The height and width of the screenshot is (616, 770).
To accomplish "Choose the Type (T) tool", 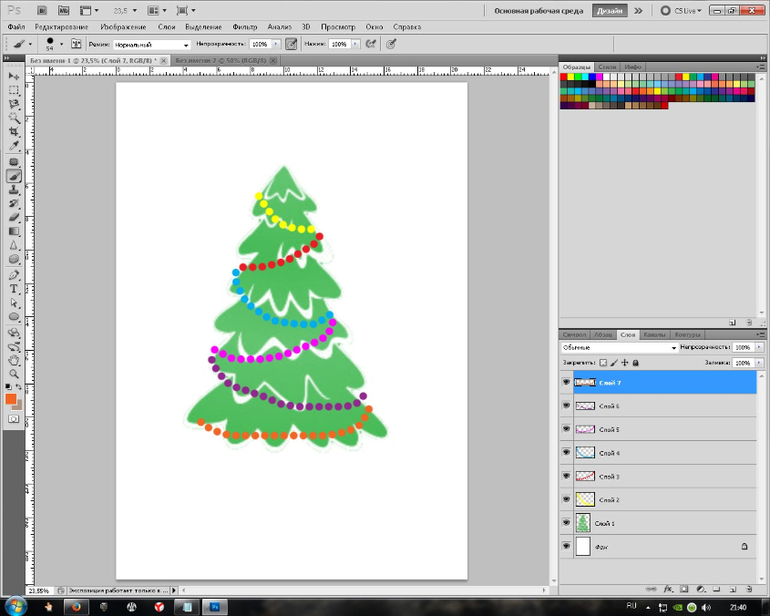I will 14,288.
